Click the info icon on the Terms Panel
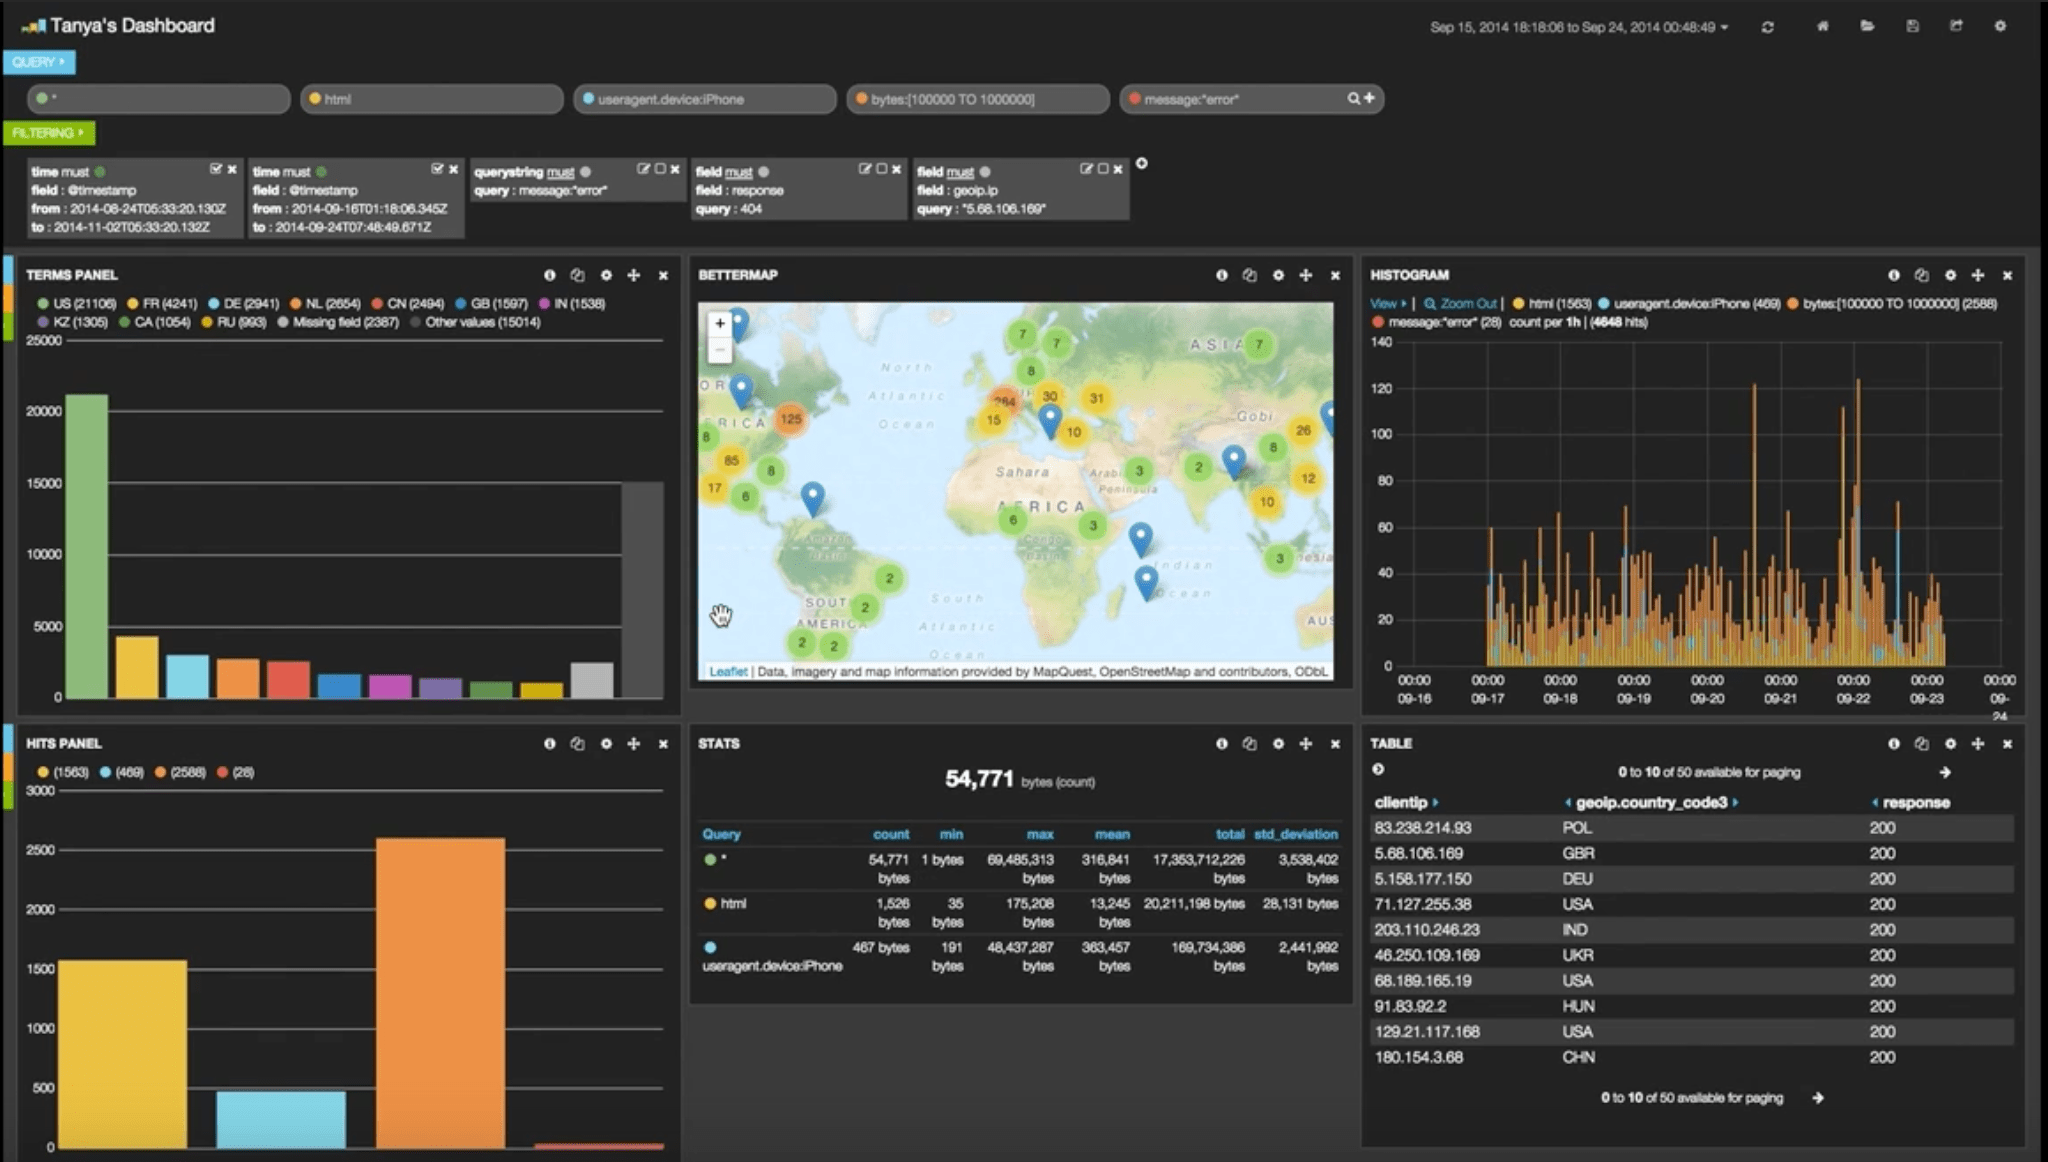This screenshot has width=2048, height=1162. click(551, 275)
